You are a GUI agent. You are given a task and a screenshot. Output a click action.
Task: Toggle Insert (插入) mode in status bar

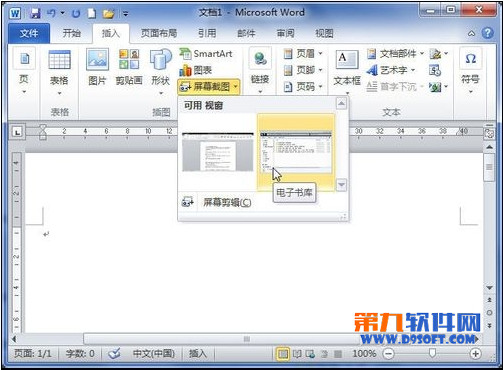click(198, 353)
